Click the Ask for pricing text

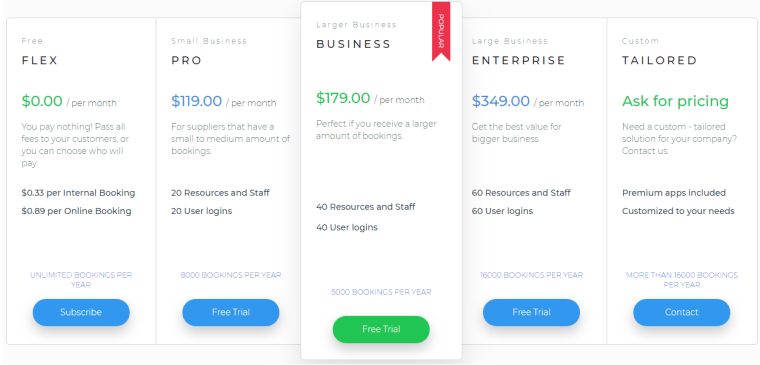pyautogui.click(x=675, y=101)
